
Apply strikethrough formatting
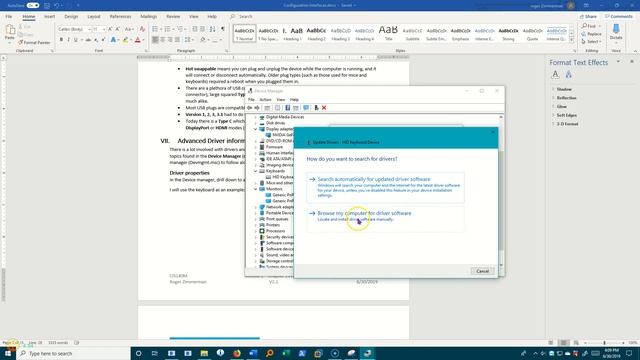(88, 40)
